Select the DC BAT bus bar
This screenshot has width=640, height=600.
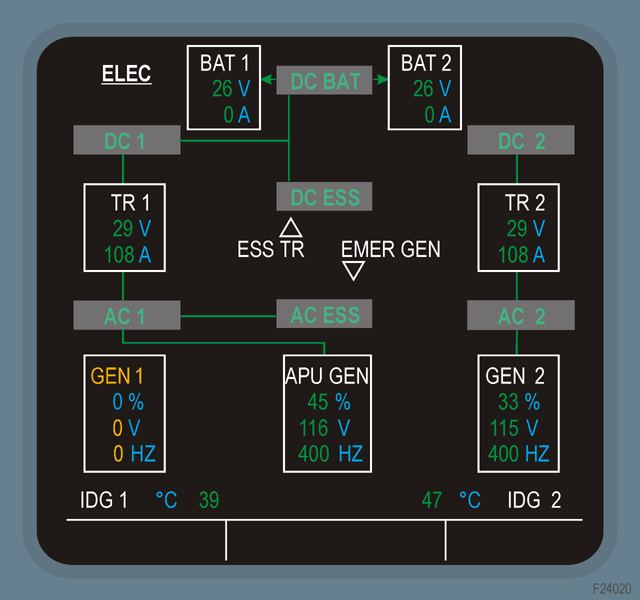click(324, 81)
